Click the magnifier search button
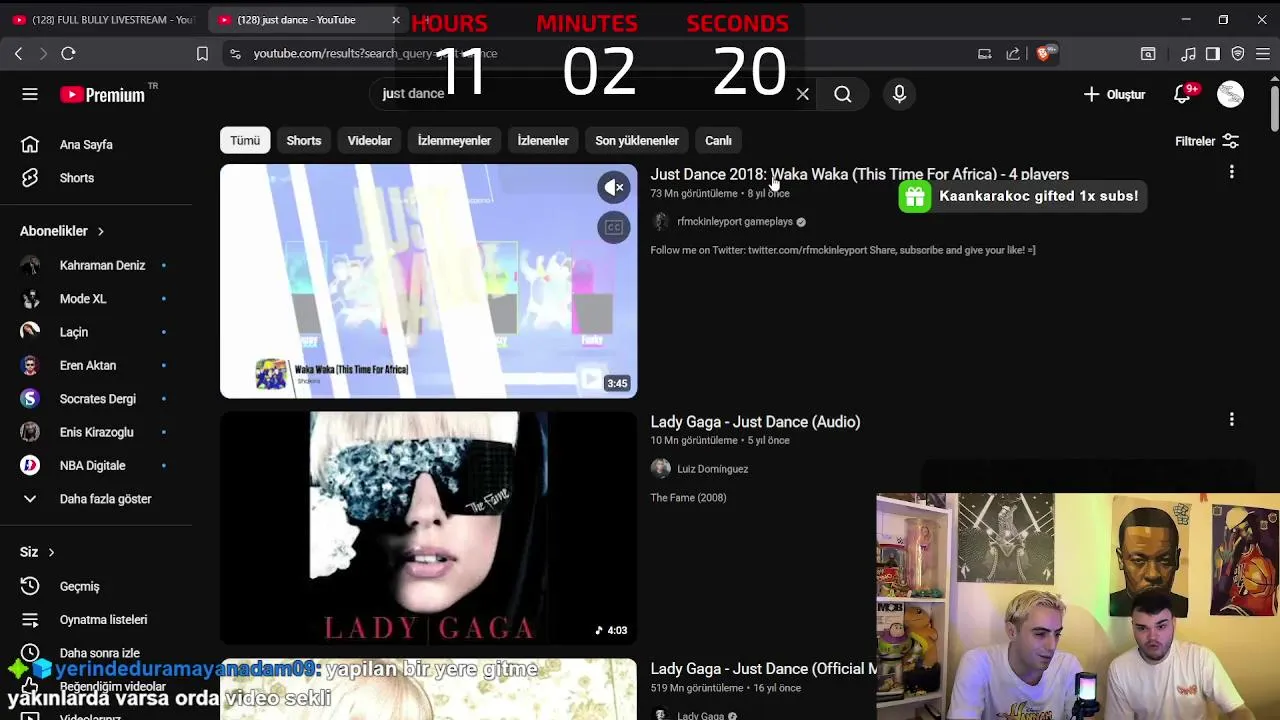Screen dimensions: 1280x720 click(x=843, y=94)
